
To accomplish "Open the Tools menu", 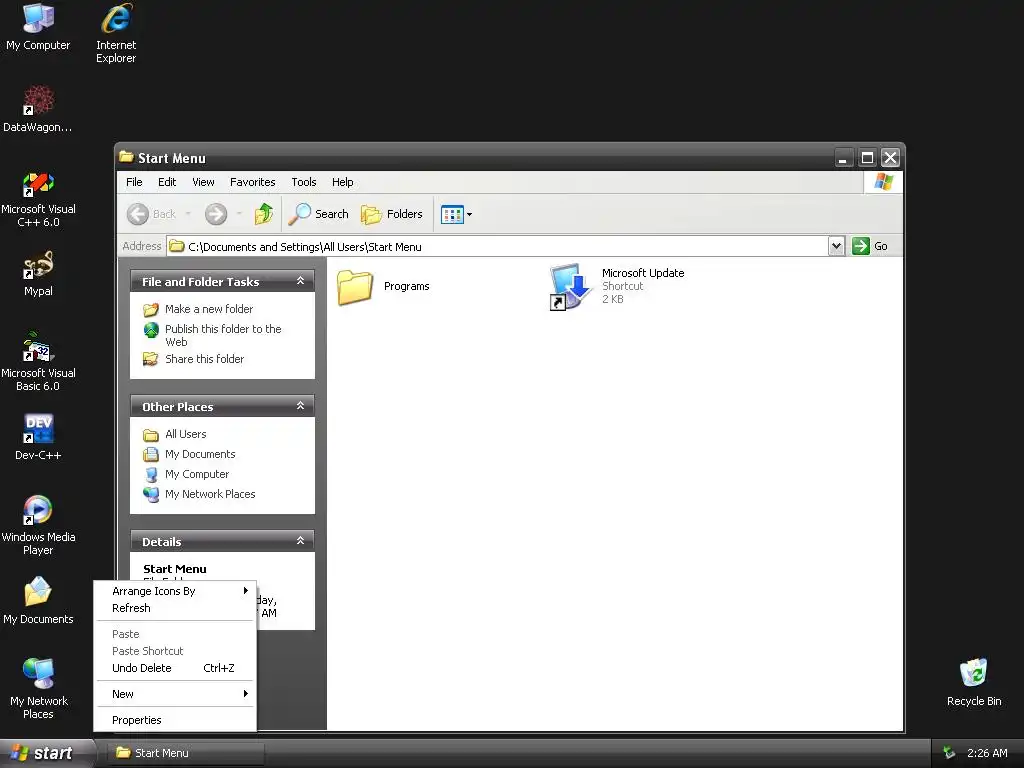I will (304, 182).
